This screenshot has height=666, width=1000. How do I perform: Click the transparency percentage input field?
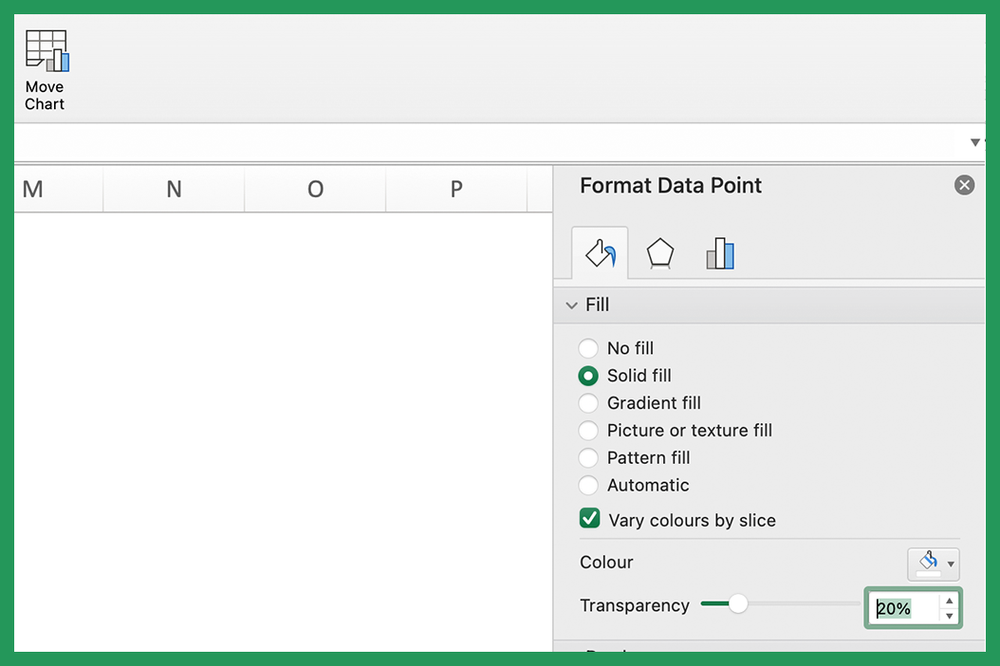click(905, 607)
